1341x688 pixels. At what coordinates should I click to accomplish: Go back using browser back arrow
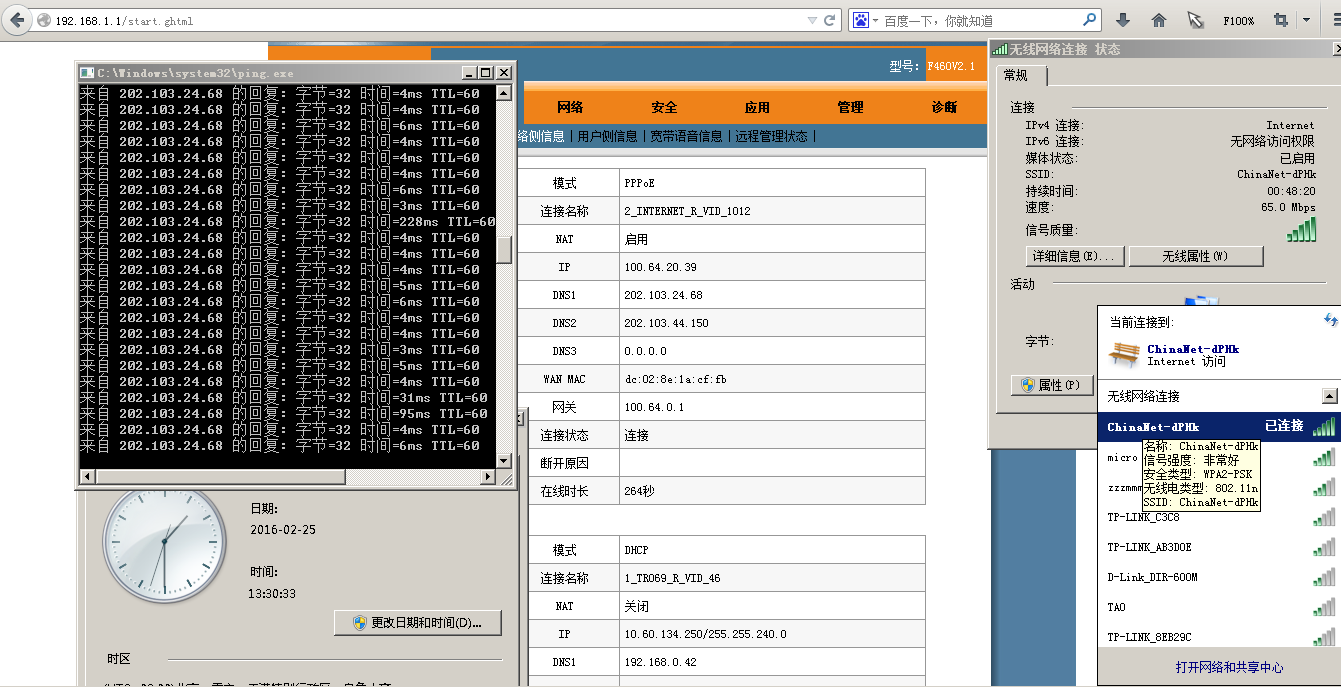coord(18,20)
